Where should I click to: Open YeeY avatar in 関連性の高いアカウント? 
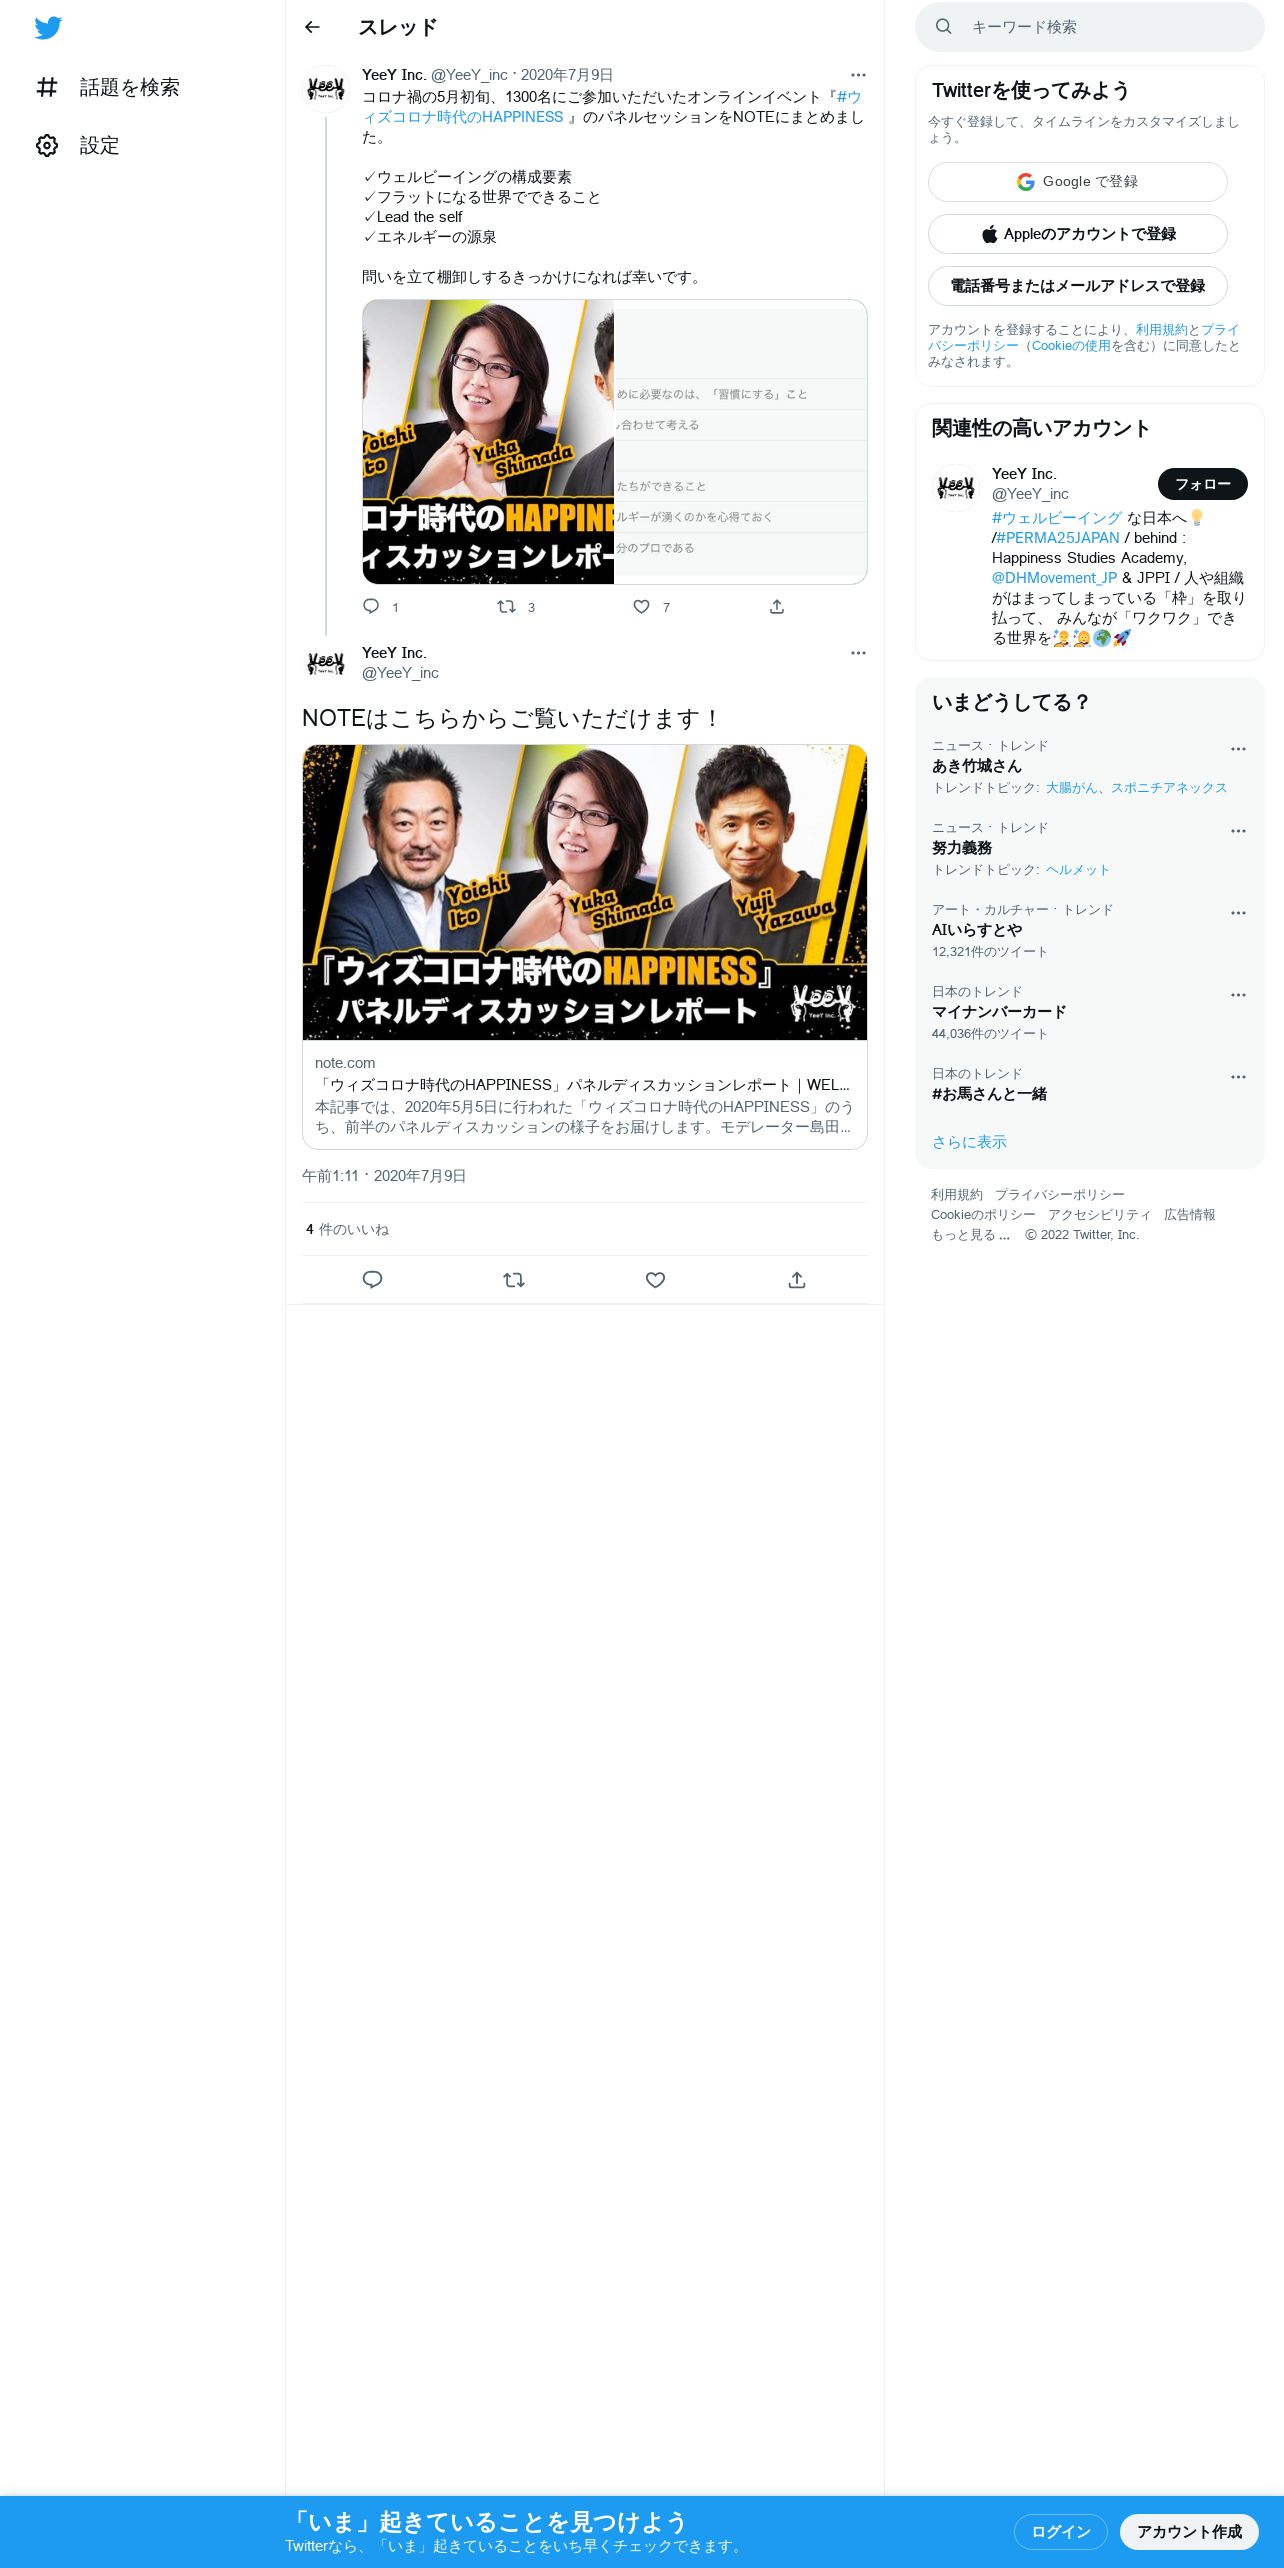956,488
